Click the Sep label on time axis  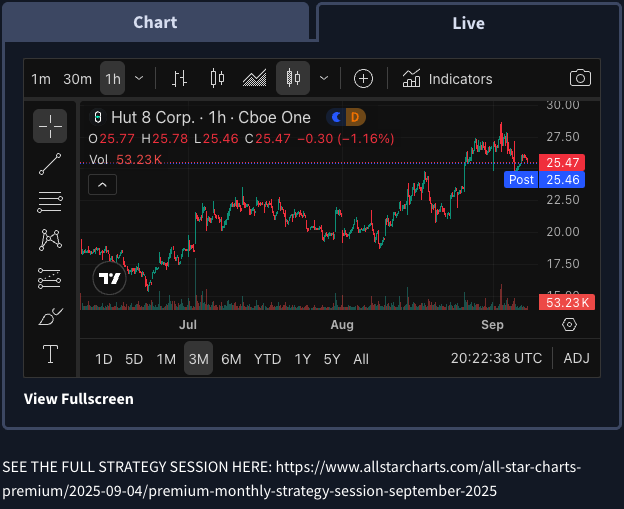[492, 325]
